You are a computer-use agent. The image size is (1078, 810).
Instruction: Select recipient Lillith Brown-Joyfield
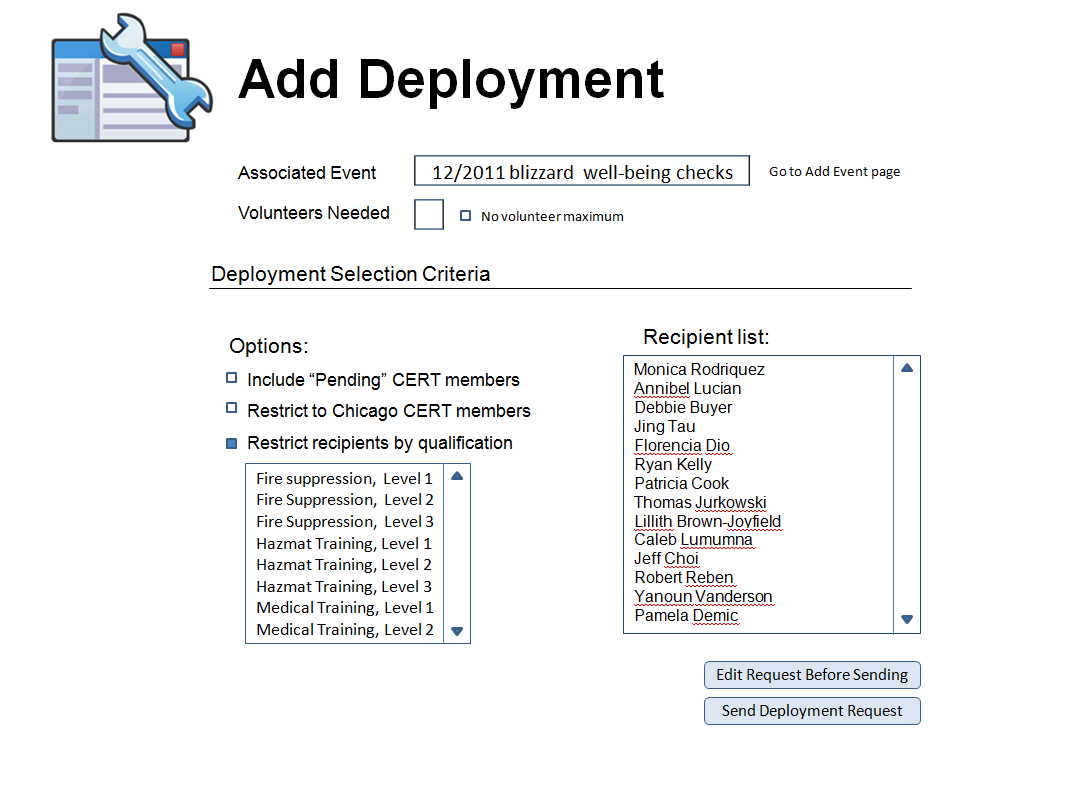(707, 522)
